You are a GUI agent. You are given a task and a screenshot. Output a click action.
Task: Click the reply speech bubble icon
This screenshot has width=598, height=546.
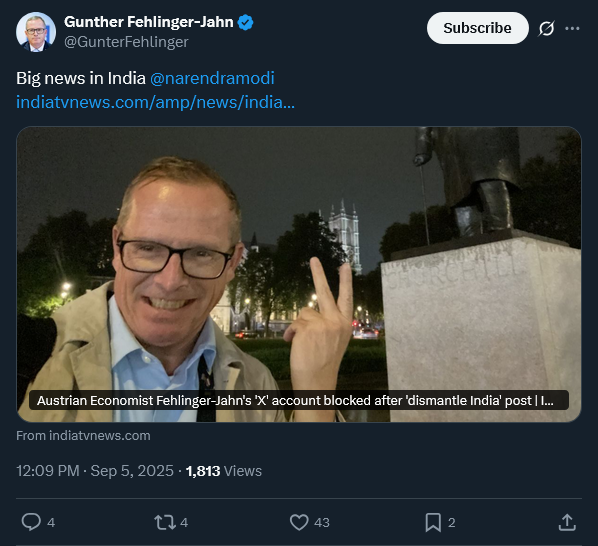31,522
